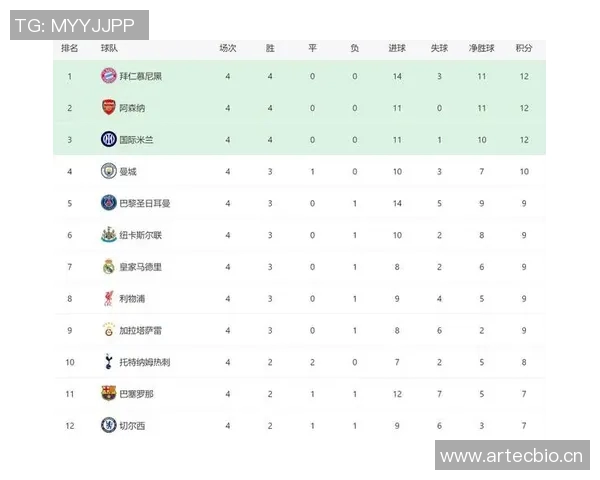Click the Bayern Munich club logo
600x480 pixels.
[108, 76]
